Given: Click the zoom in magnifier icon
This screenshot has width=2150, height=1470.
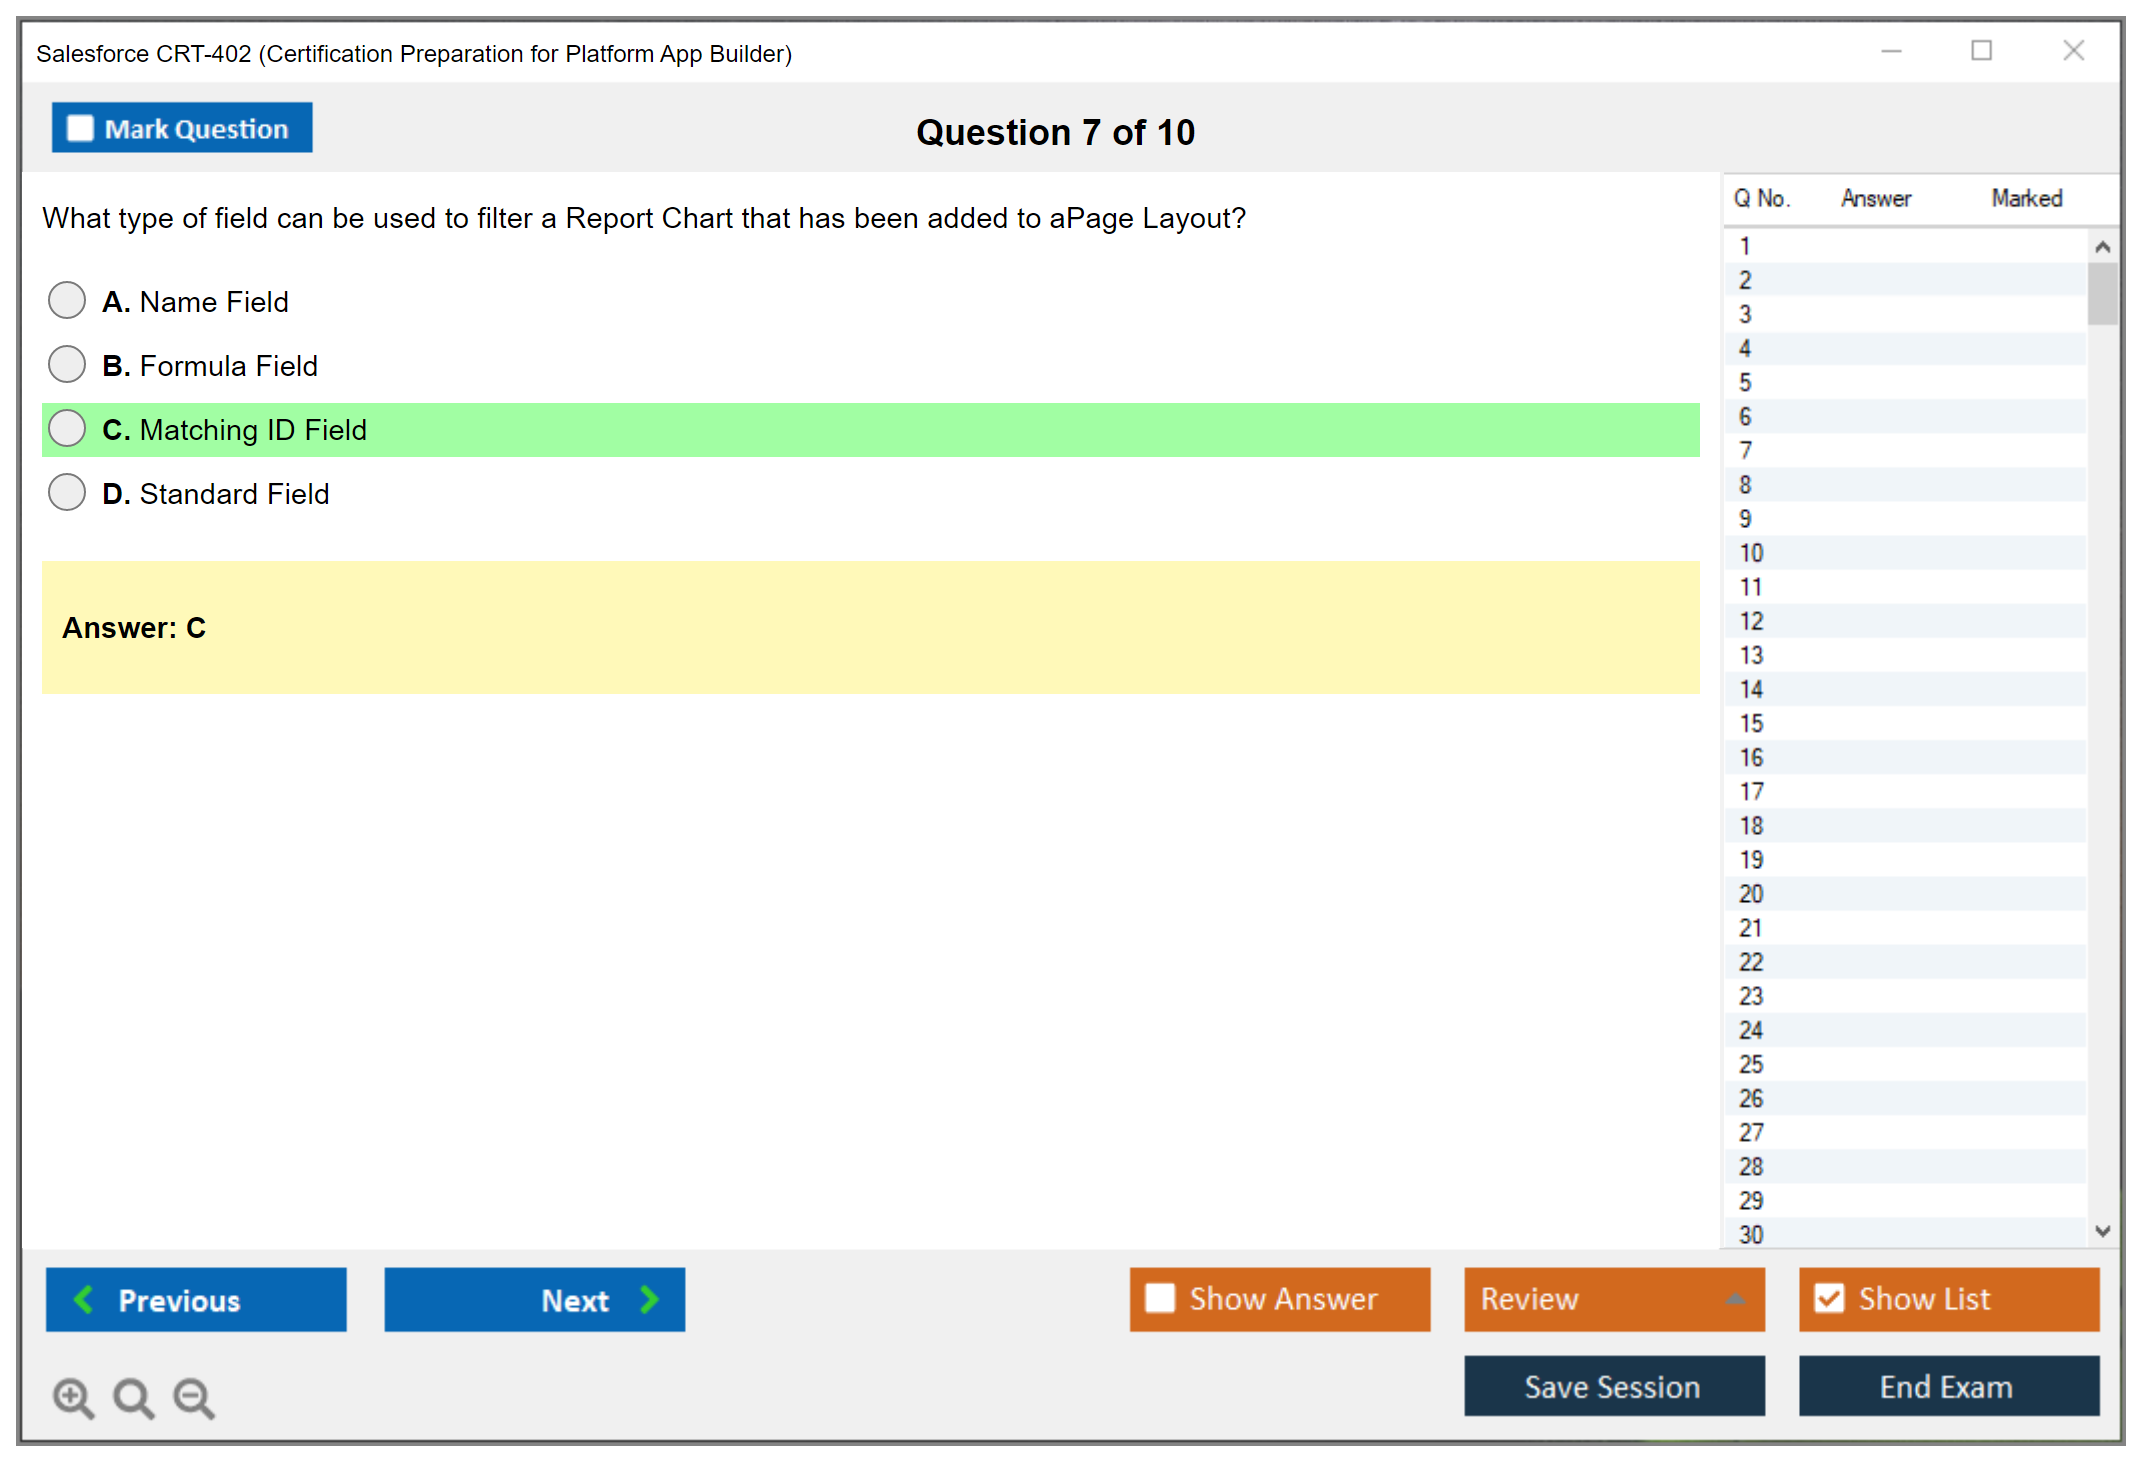Looking at the screenshot, I should tap(72, 1397).
